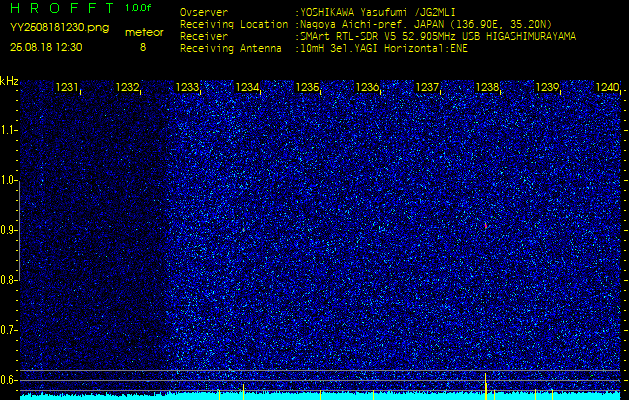The width and height of the screenshot is (629, 400).
Task: Click the version label 1.0.0f
Action: point(138,8)
